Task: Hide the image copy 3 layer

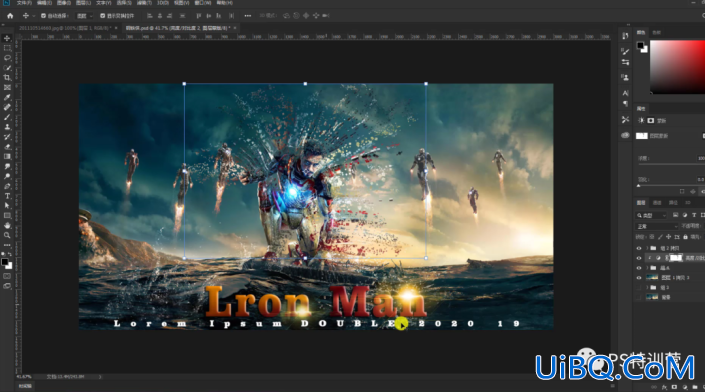Action: 639,278
